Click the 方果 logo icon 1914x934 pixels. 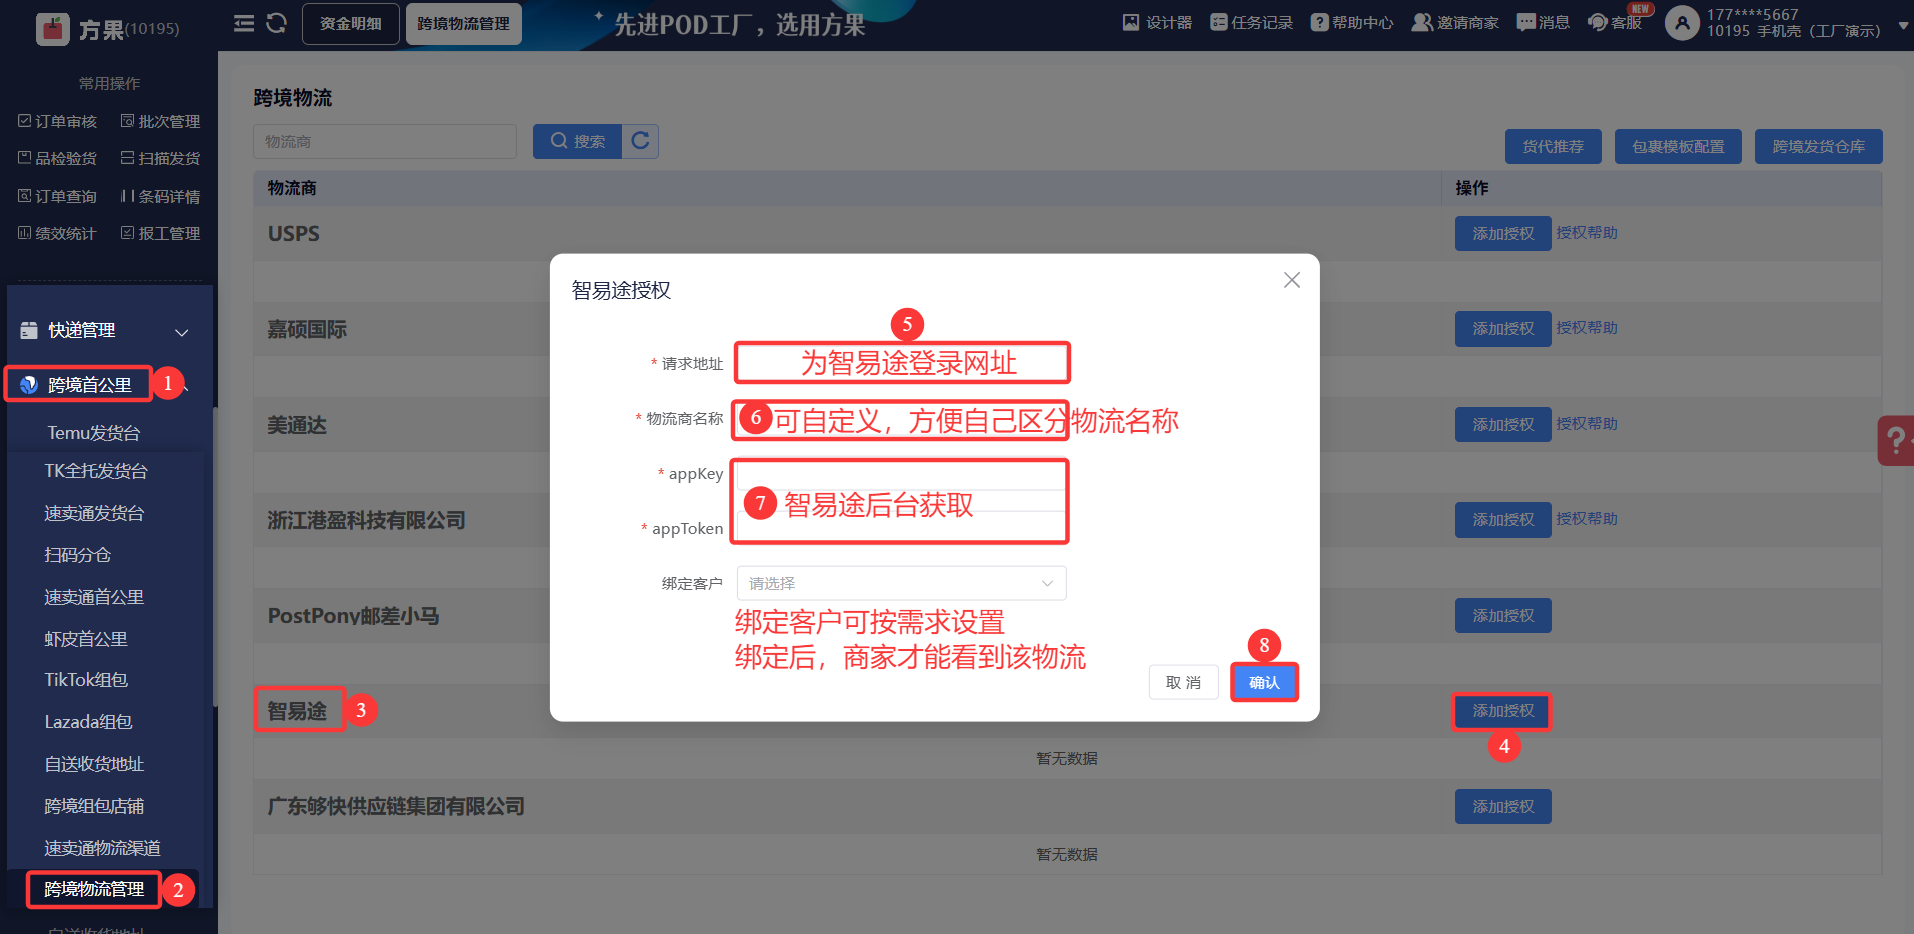(52, 29)
